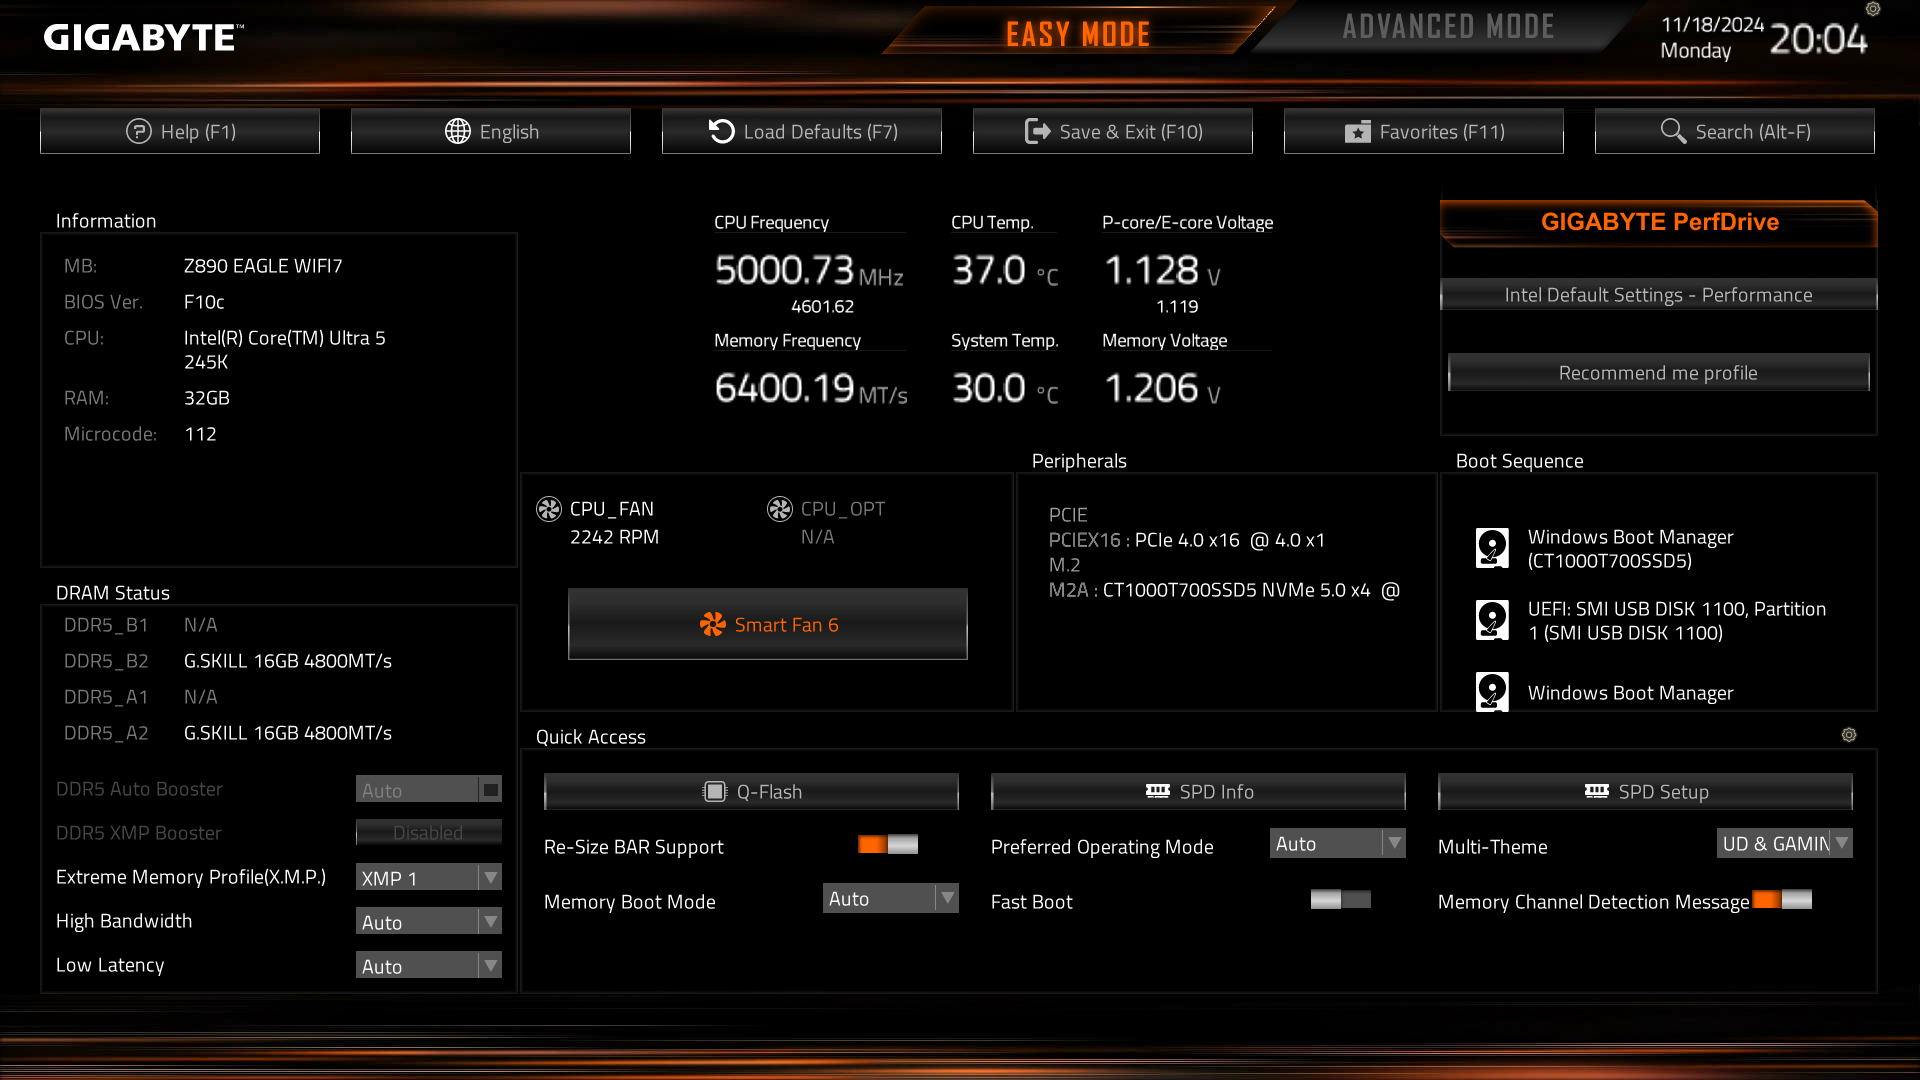Screen dimensions: 1920x1080
Task: Click the CPU_FAN fan icon
Action: pyautogui.click(x=549, y=509)
